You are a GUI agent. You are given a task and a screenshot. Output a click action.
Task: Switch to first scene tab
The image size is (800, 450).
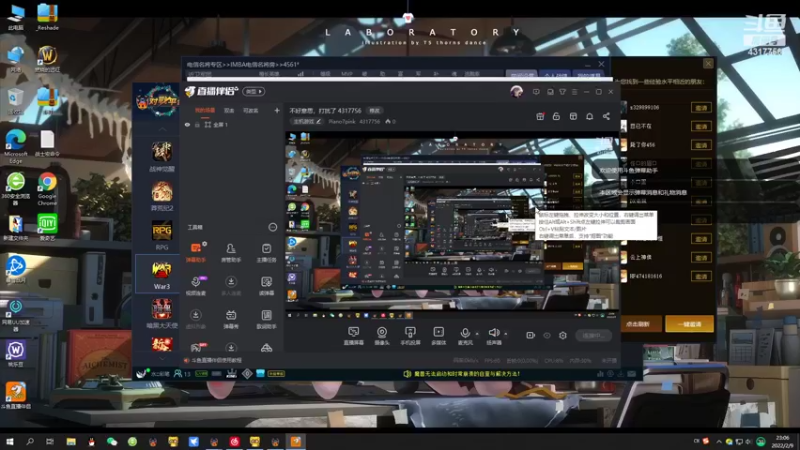pos(205,110)
